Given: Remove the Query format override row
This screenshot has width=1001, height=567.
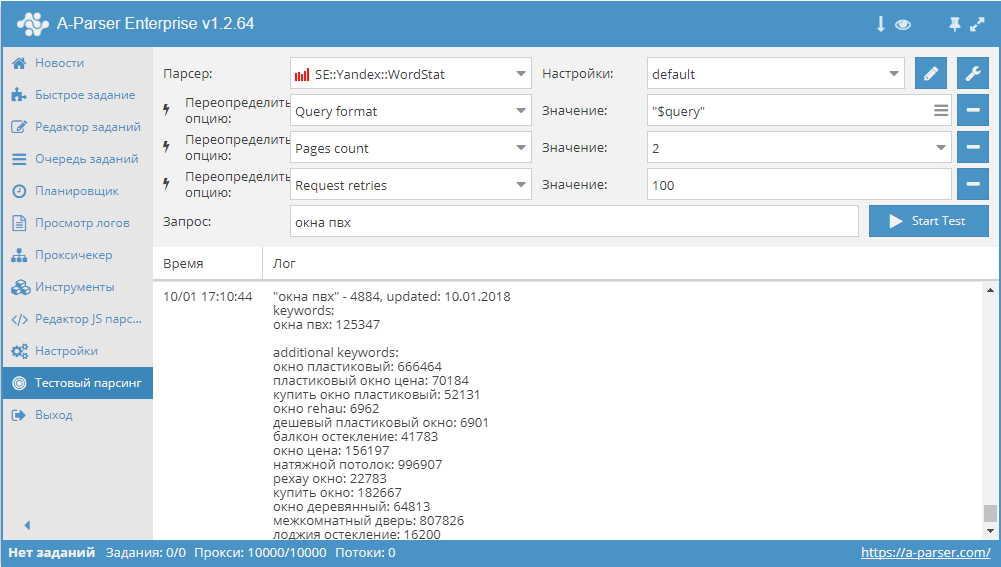Looking at the screenshot, I should [973, 110].
